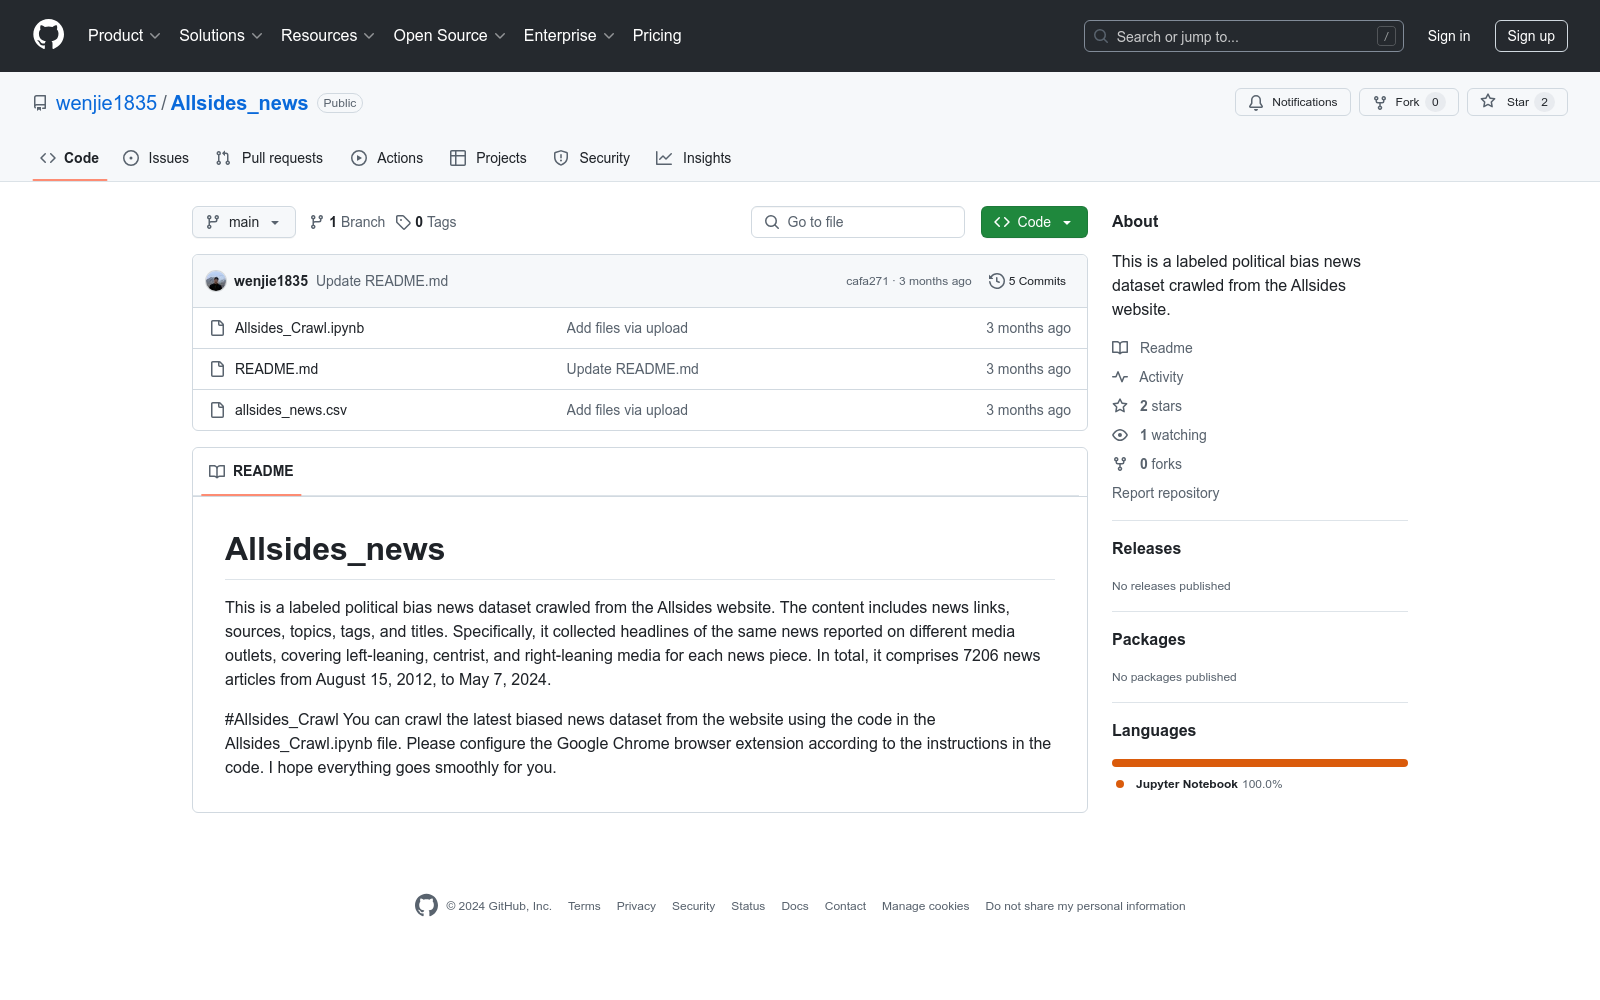Viewport: 1600px width, 1000px height.
Task: Select the README tab in file viewer
Action: pyautogui.click(x=251, y=471)
